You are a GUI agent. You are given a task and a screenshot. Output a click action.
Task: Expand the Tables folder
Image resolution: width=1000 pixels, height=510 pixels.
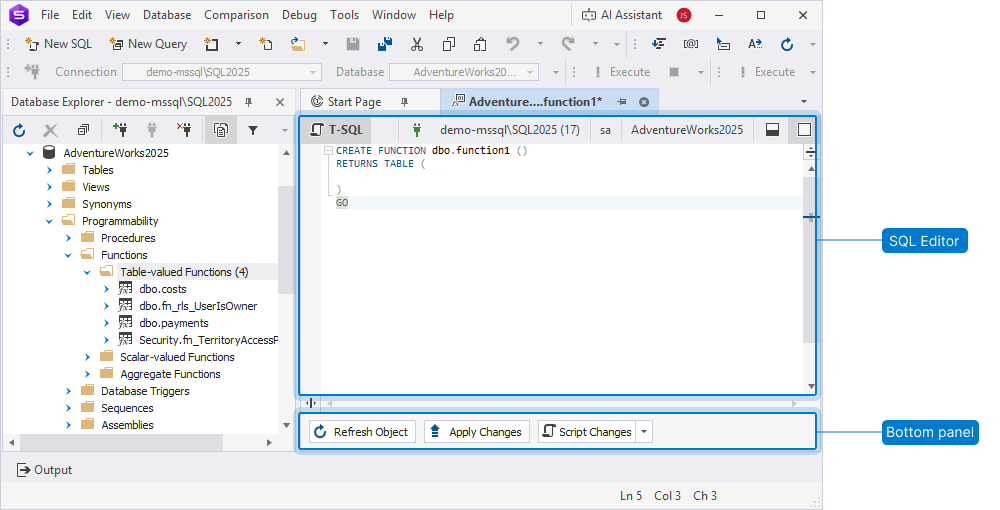pos(50,170)
